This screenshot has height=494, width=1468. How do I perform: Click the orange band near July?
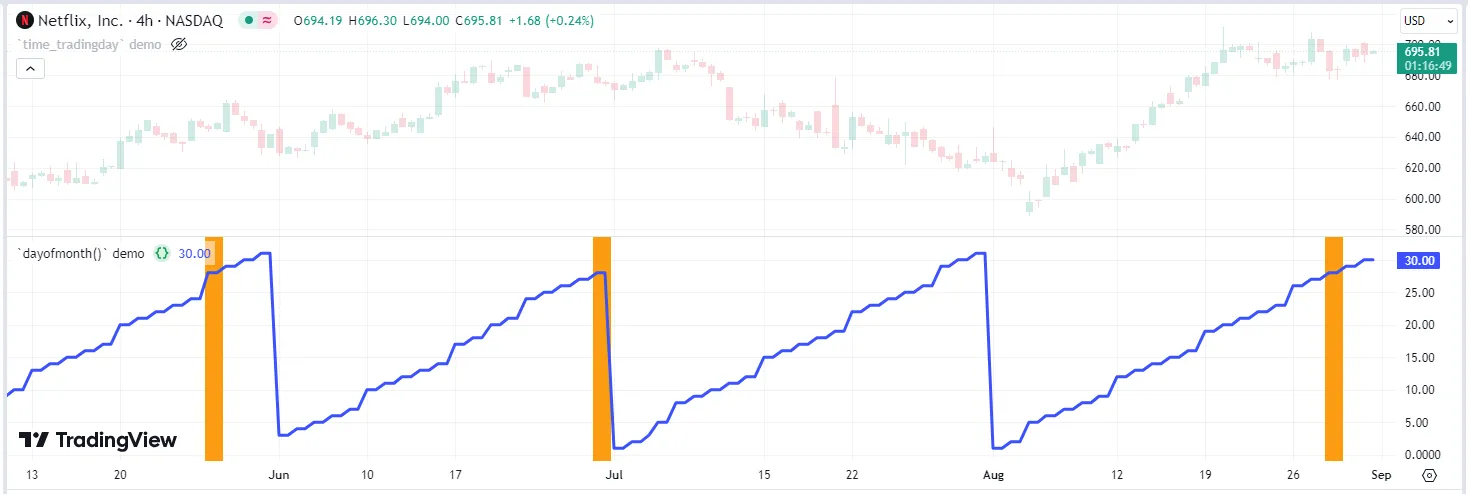pyautogui.click(x=601, y=349)
